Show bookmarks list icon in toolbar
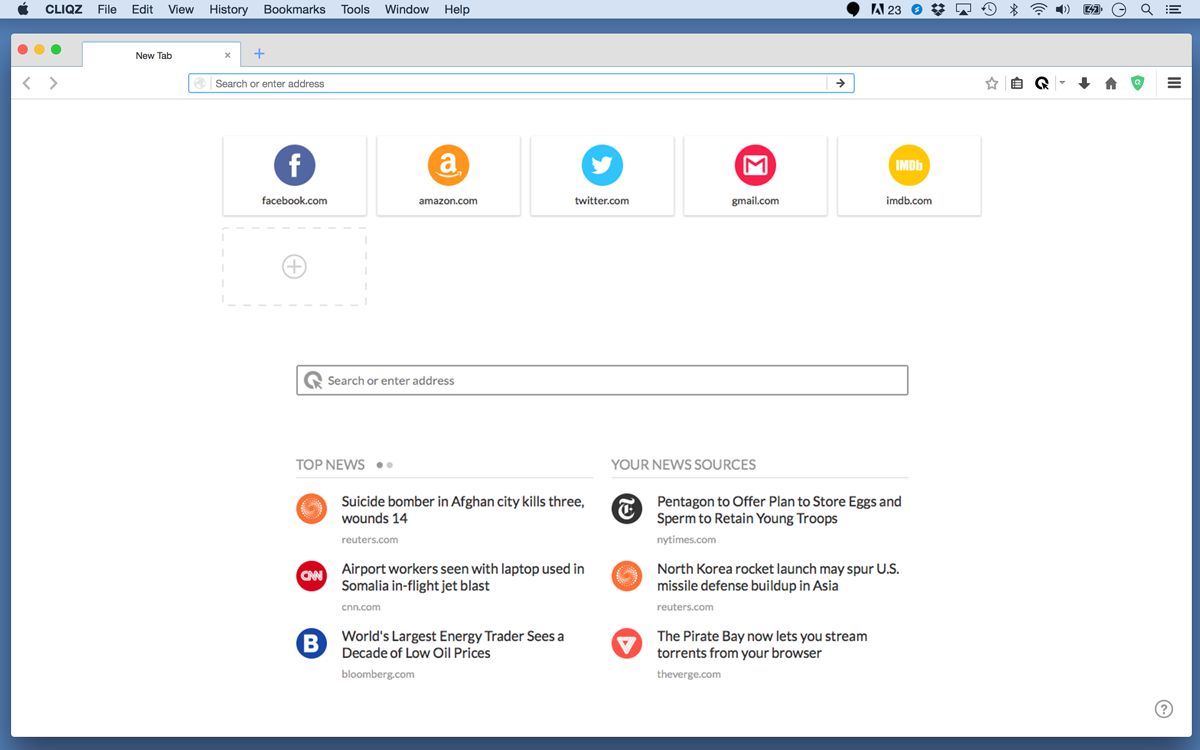 [x=1017, y=84]
